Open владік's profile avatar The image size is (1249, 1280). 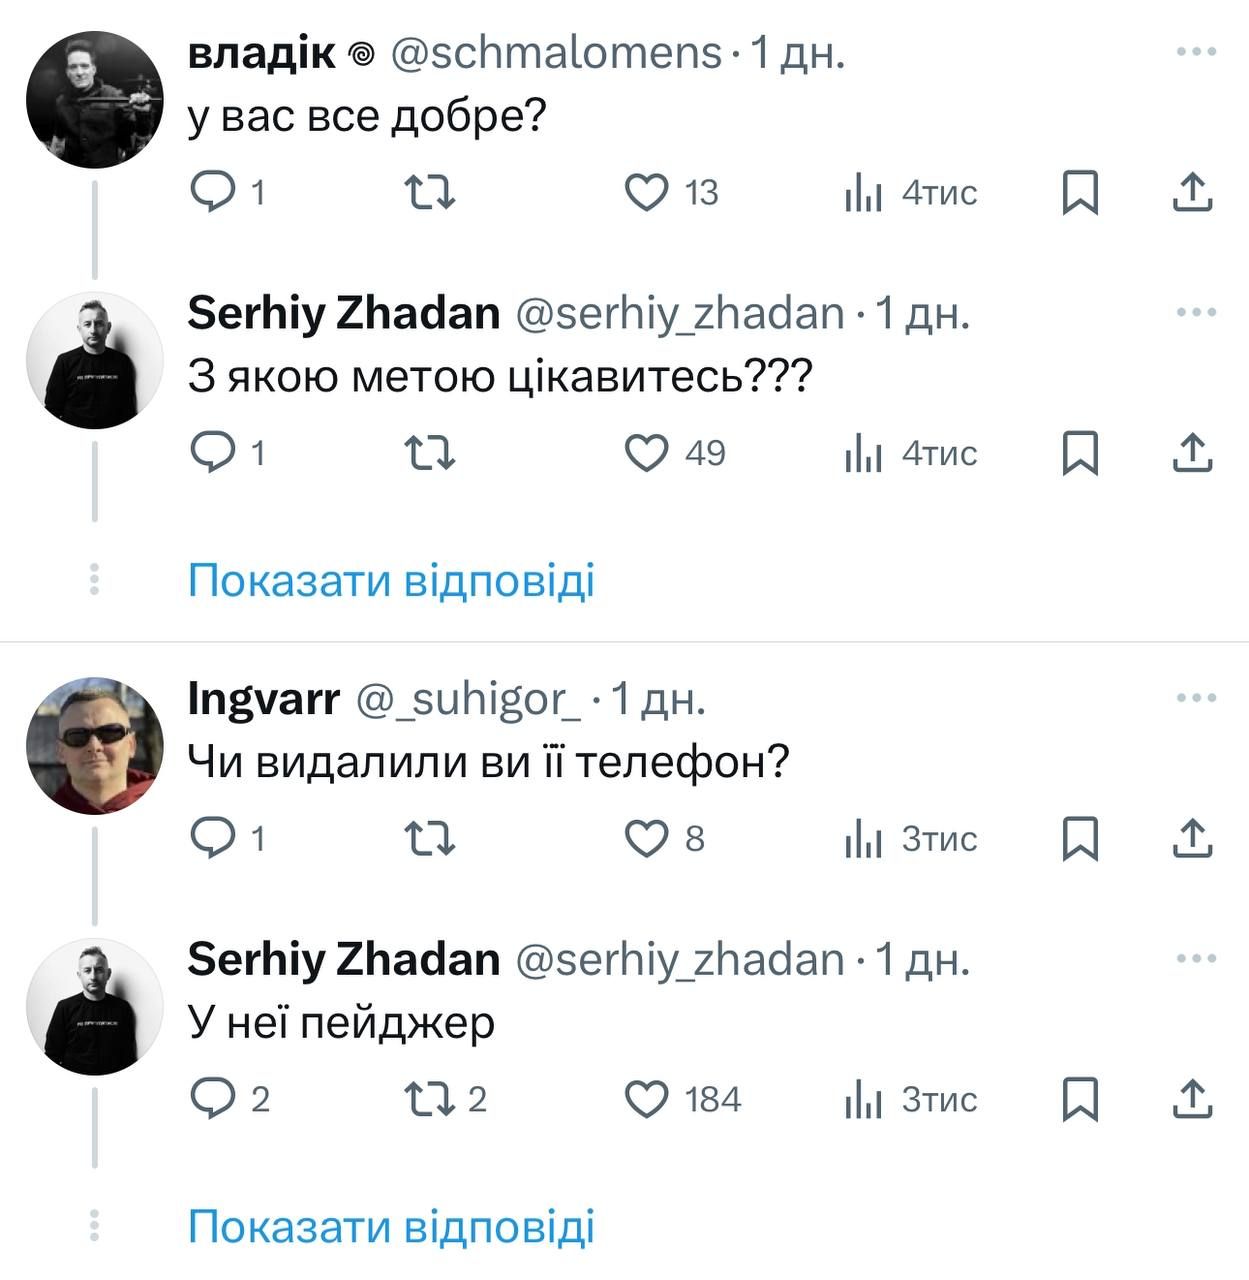[x=94, y=99]
